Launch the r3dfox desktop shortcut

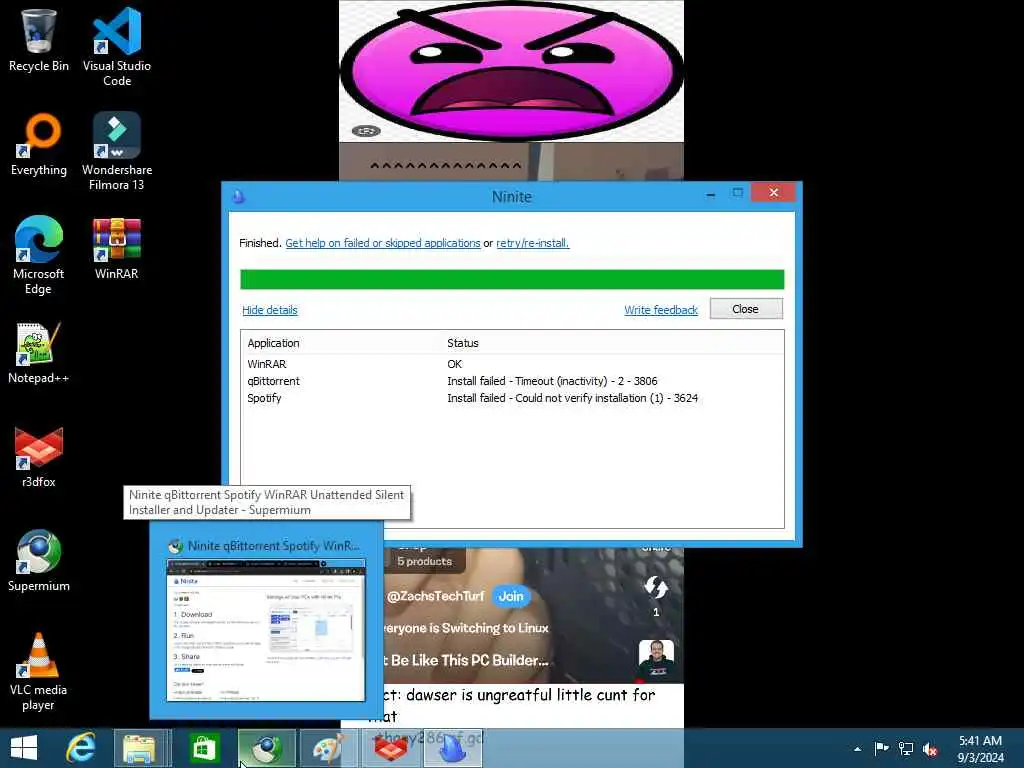pos(39,457)
